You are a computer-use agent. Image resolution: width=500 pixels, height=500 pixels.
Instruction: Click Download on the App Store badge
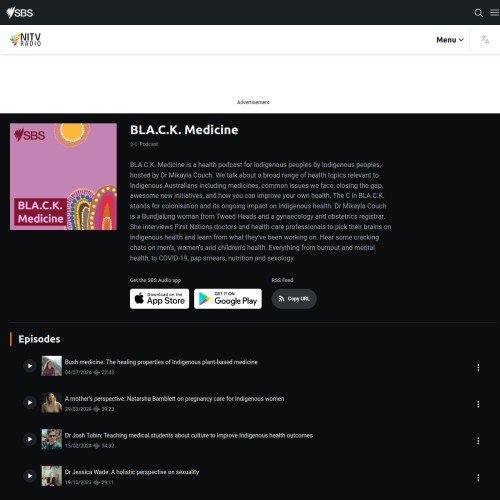159,299
